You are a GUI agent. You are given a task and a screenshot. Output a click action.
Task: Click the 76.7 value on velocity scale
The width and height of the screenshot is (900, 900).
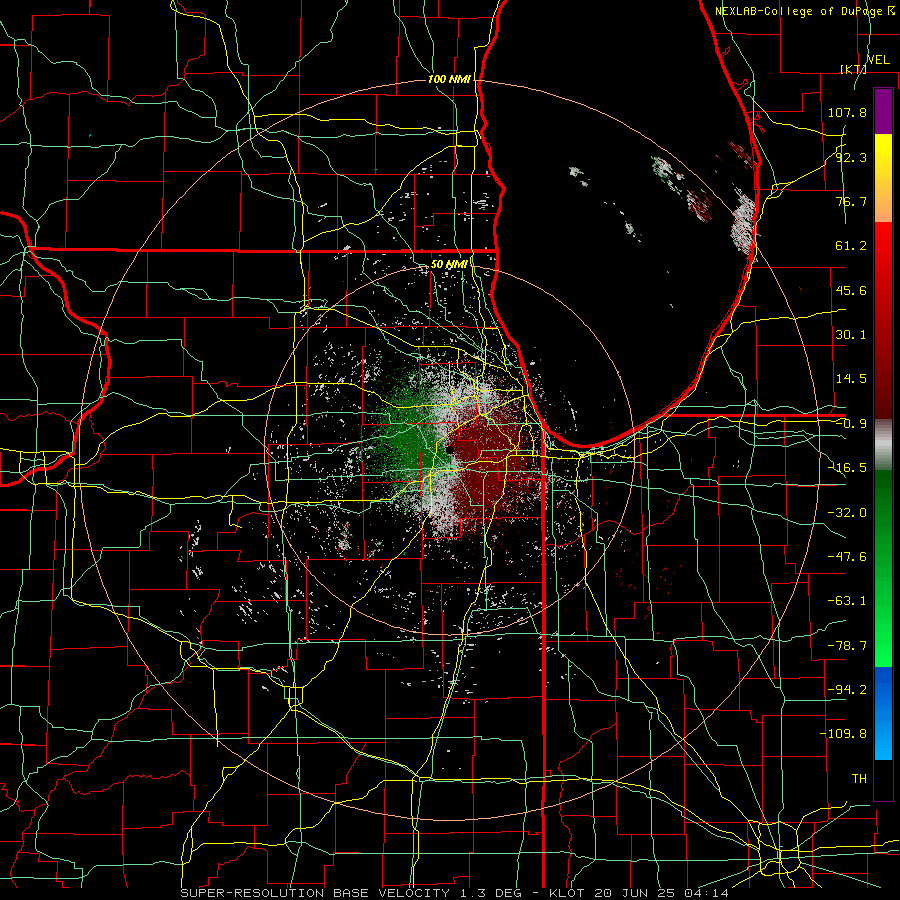[851, 201]
